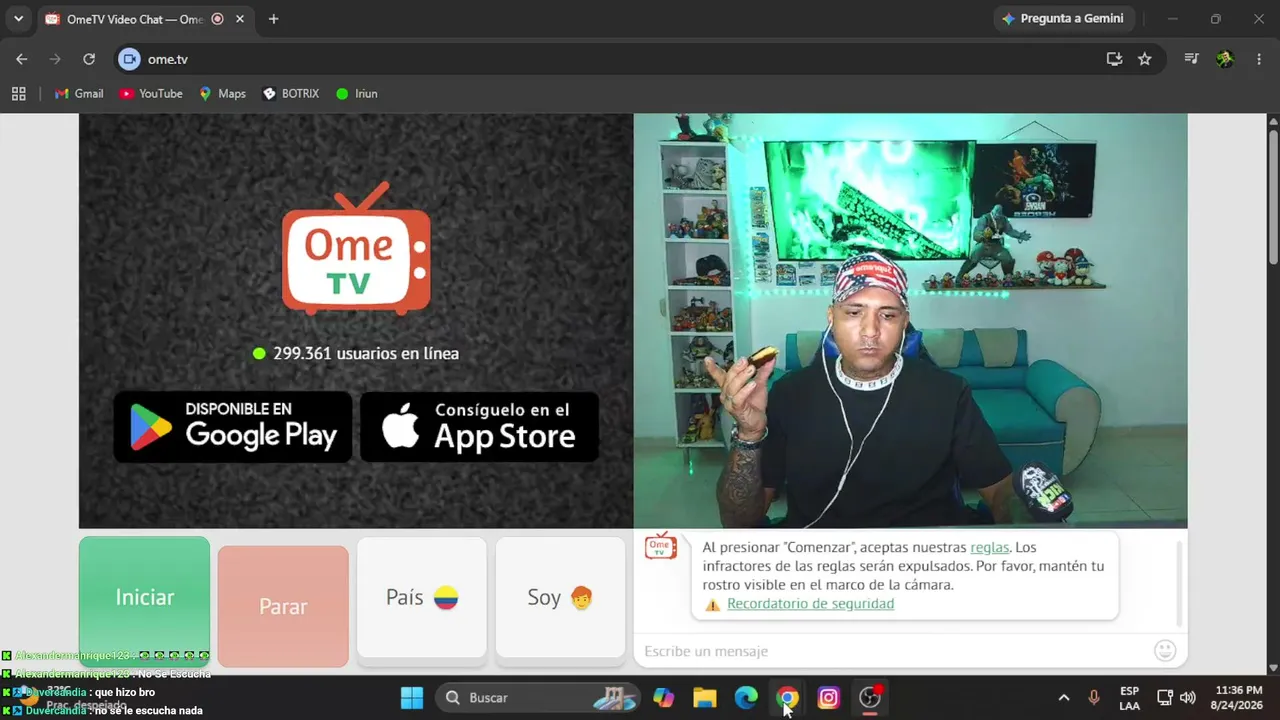Image resolution: width=1280 pixels, height=720 pixels.
Task: Open a new browser tab
Action: tap(273, 19)
